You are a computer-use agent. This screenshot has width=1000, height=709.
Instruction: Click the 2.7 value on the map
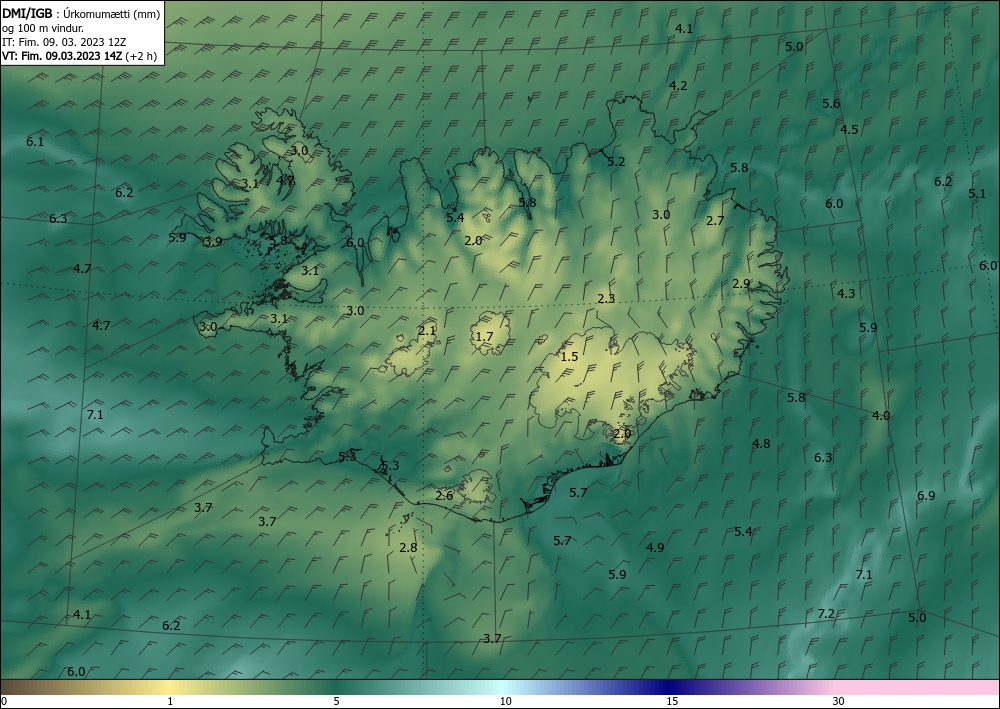(x=716, y=221)
